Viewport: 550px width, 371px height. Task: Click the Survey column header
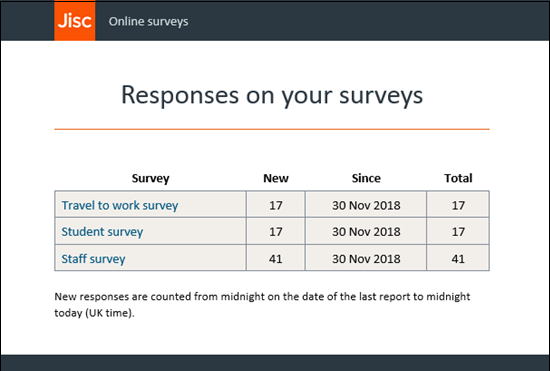(x=150, y=178)
